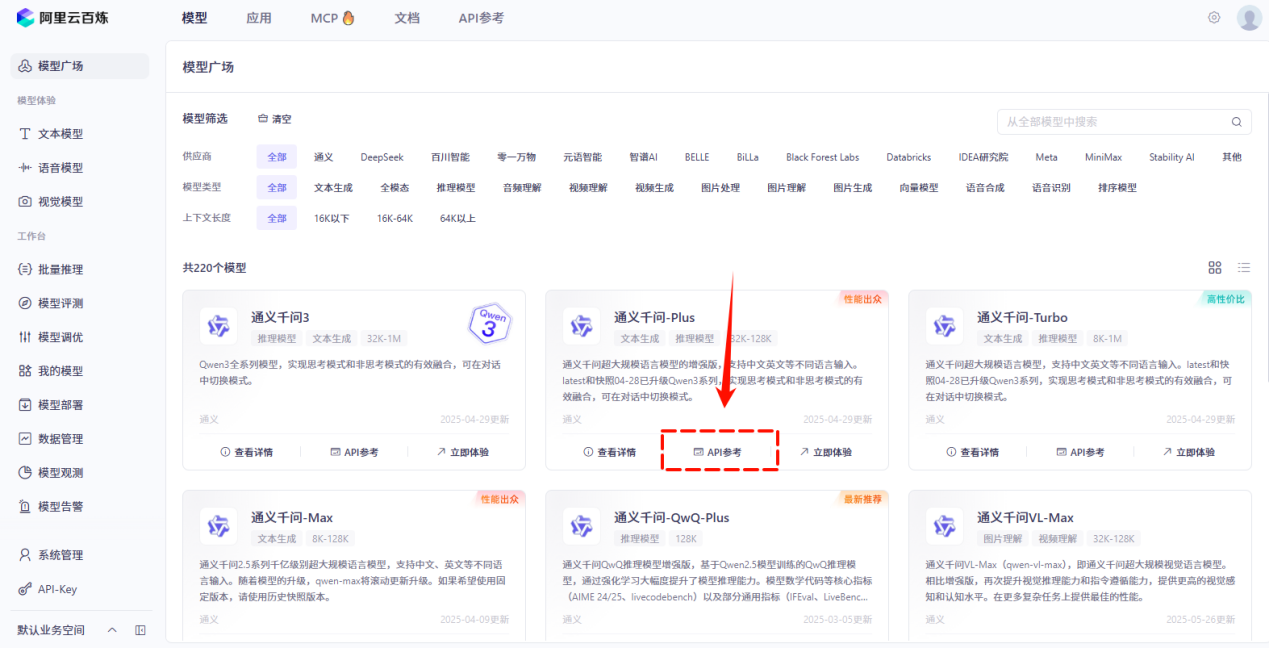Open 系统管理 in the sidebar
The height and width of the screenshot is (648, 1269).
(60, 555)
